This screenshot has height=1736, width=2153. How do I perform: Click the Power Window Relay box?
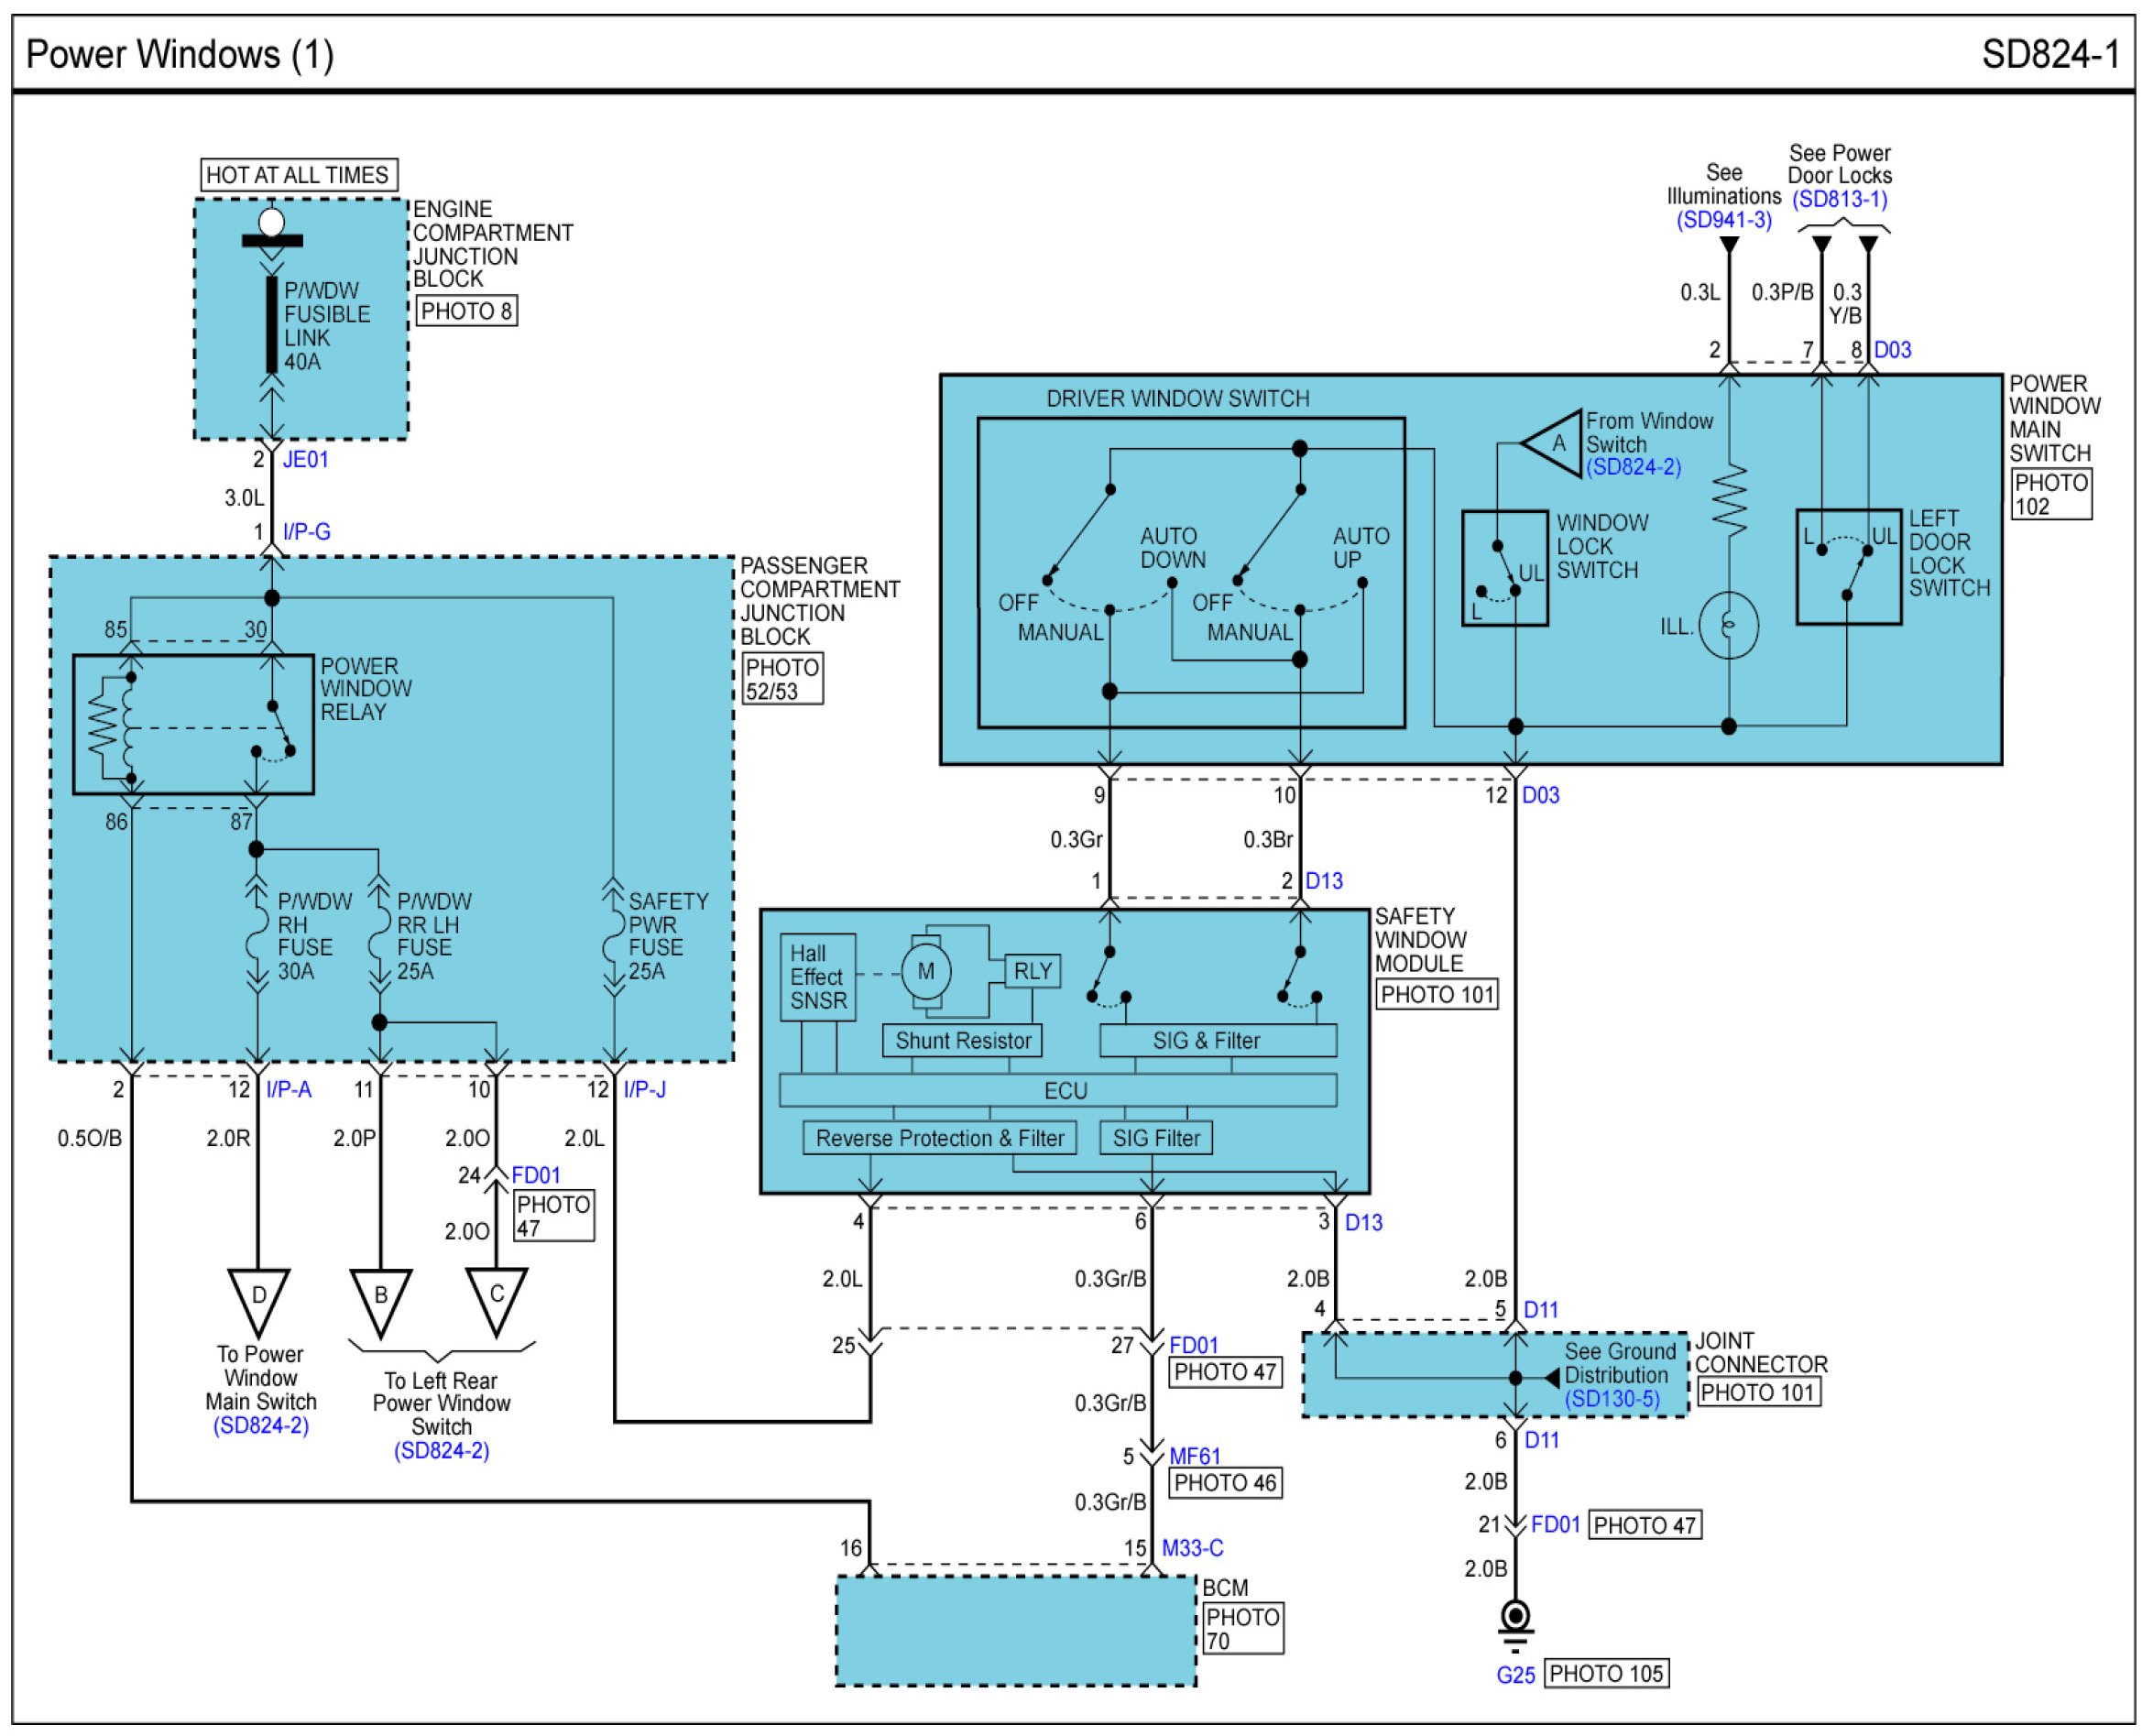click(x=193, y=725)
